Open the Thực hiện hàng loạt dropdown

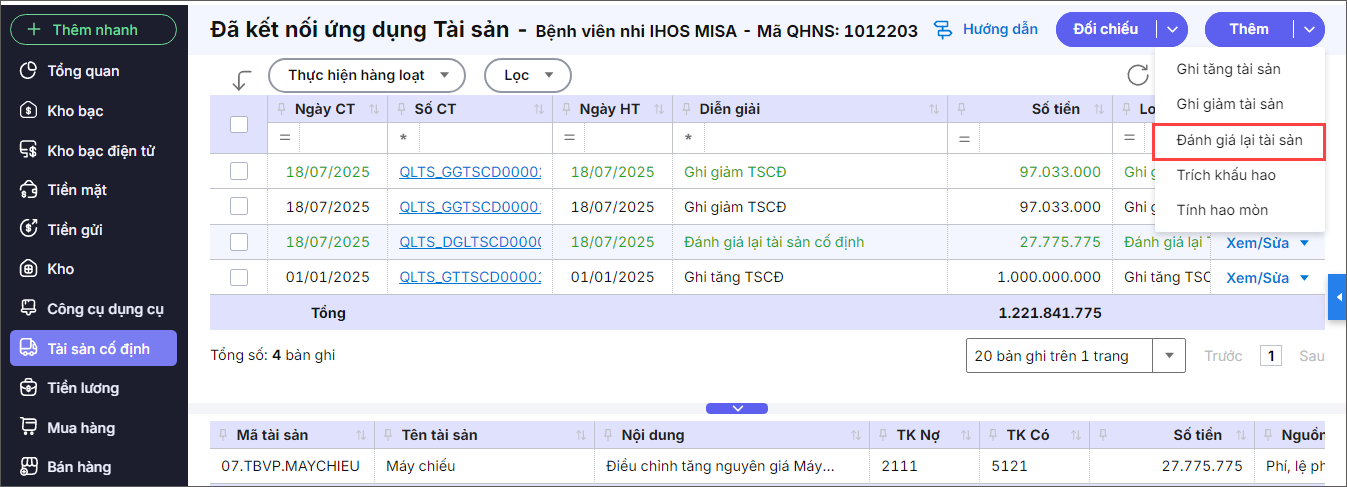[x=367, y=75]
